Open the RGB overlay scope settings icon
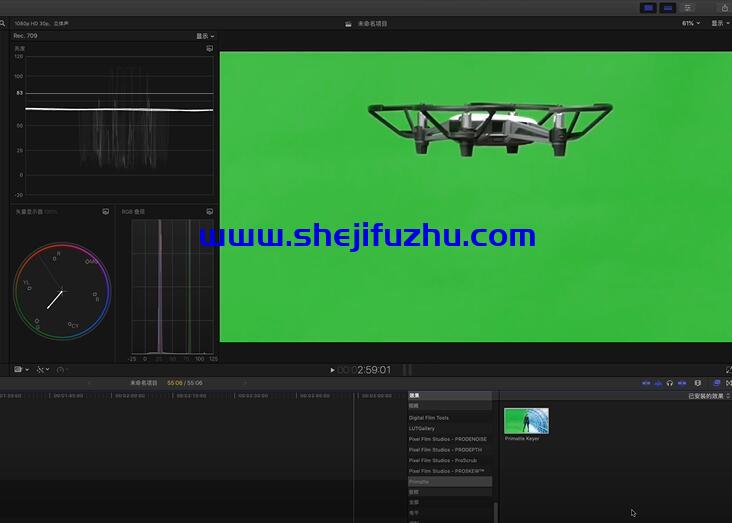 click(x=210, y=212)
